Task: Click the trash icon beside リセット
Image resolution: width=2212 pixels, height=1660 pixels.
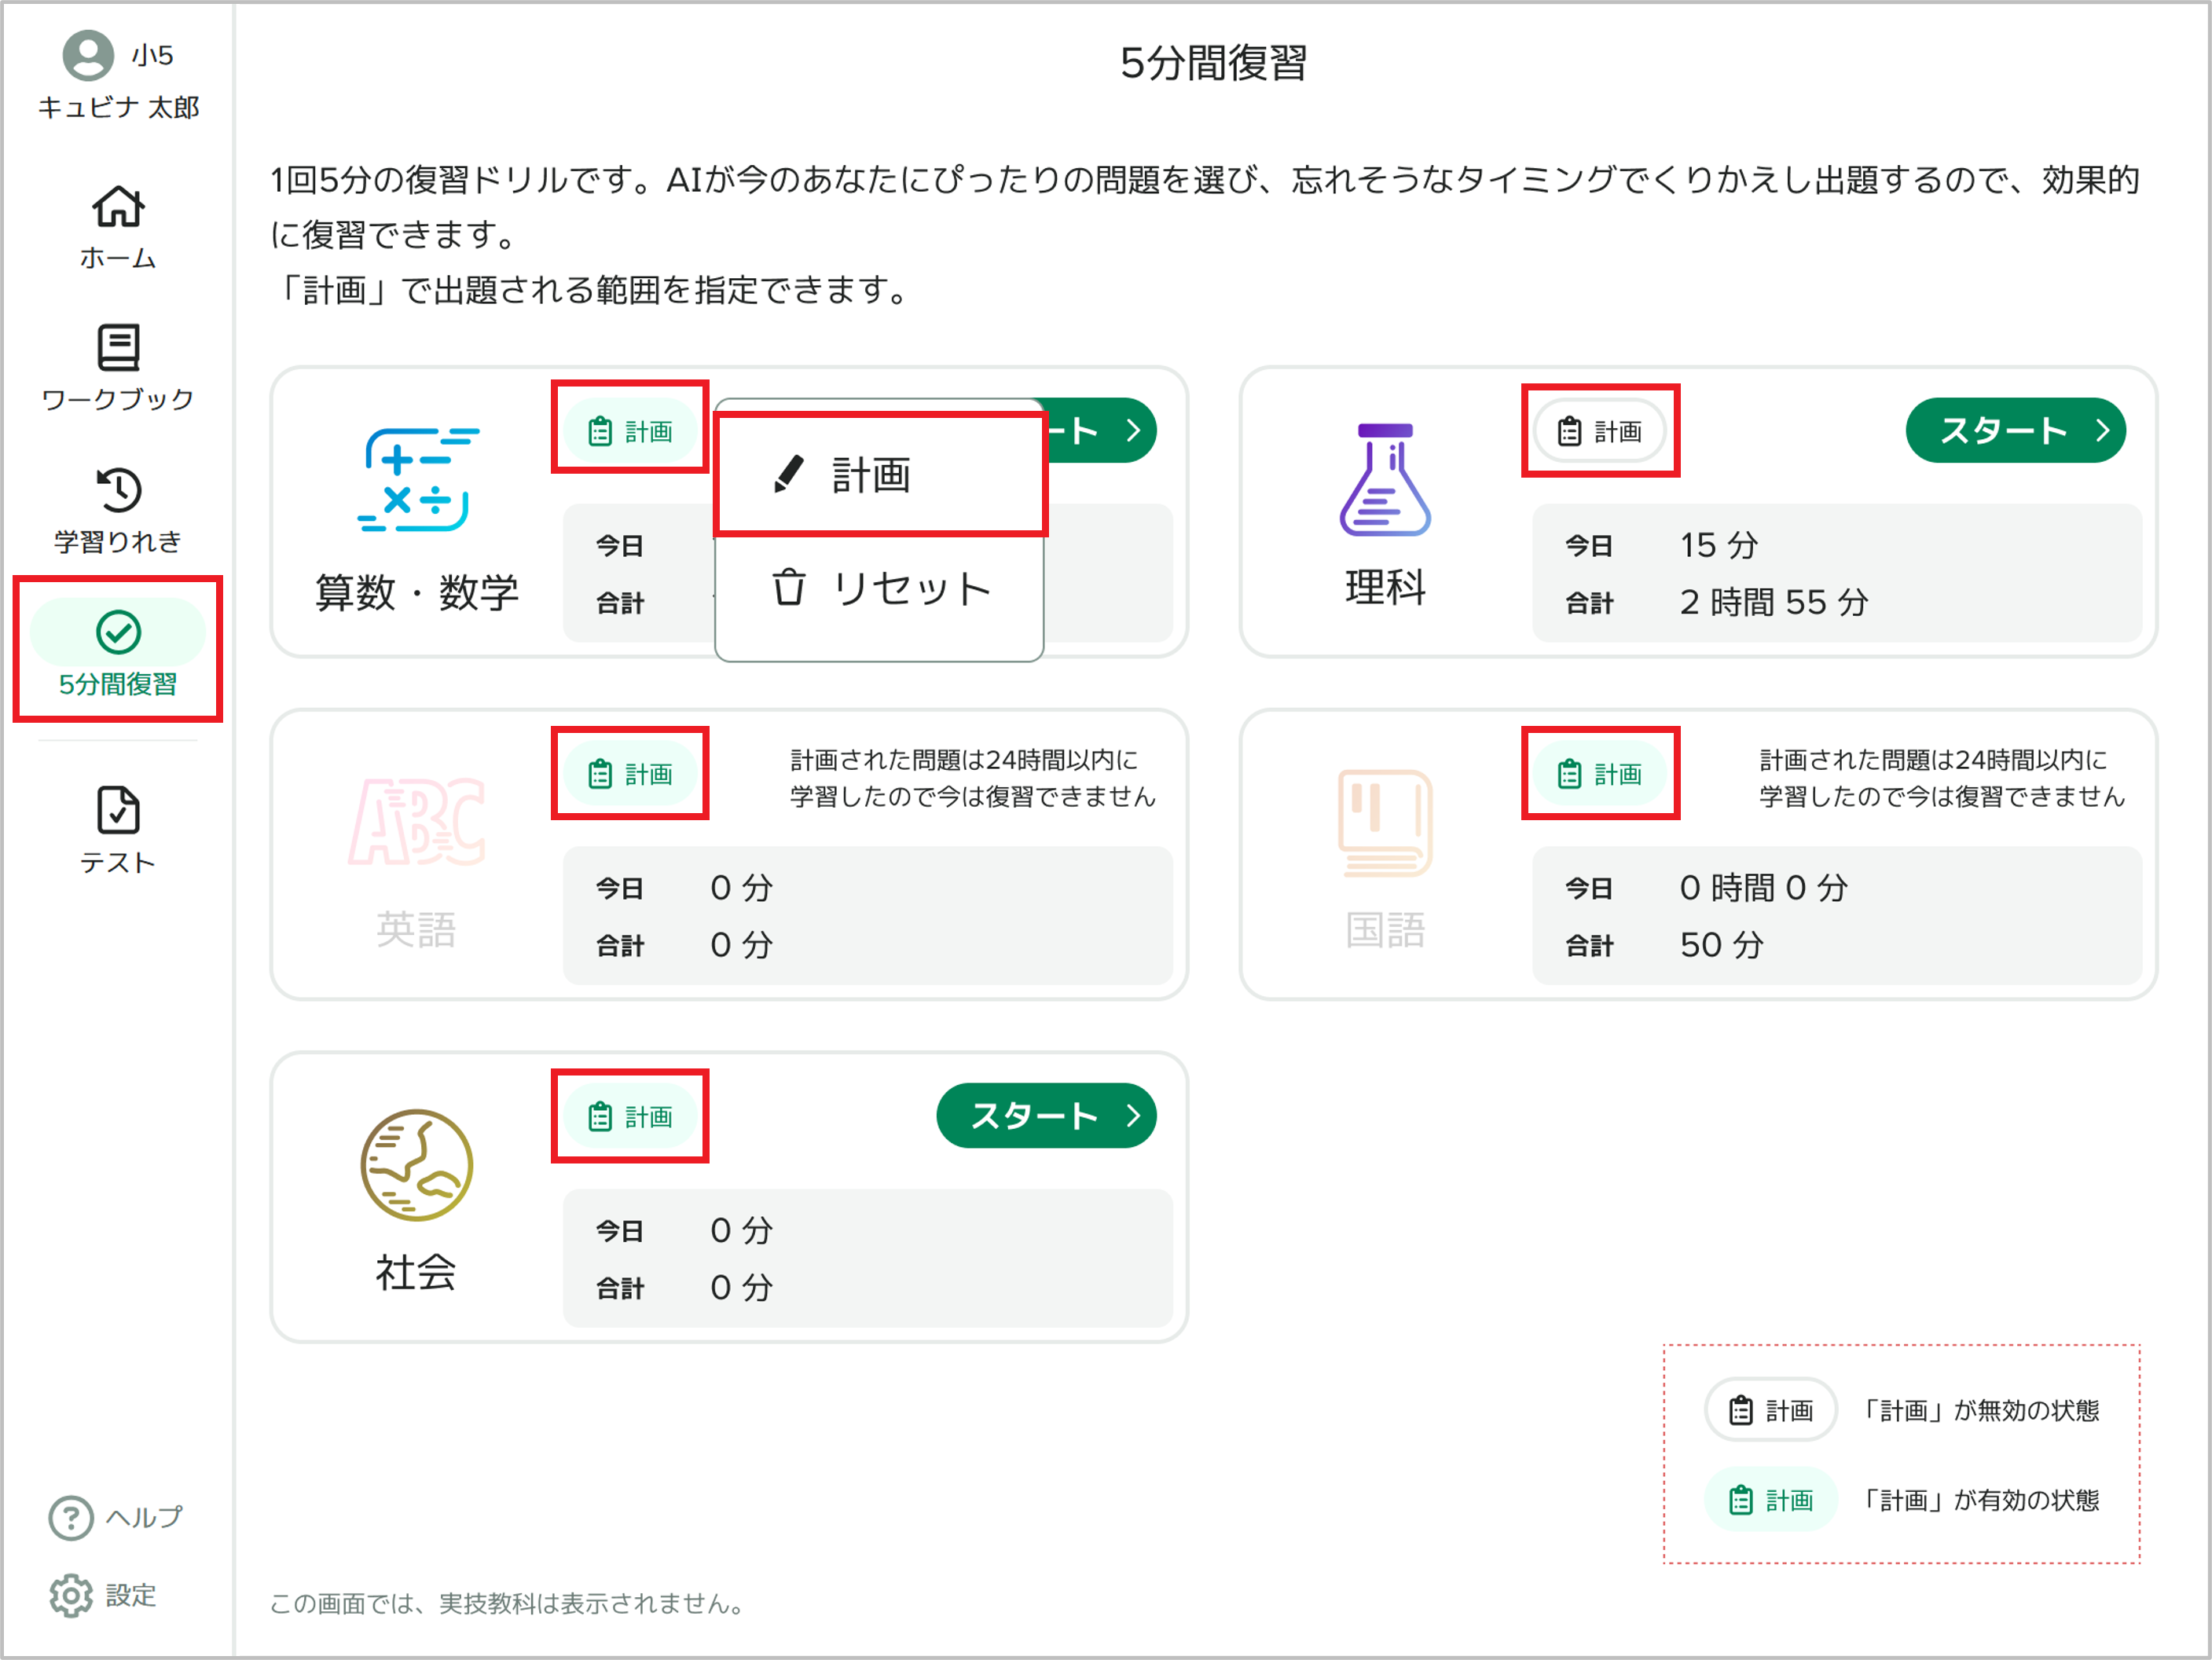Action: point(788,587)
